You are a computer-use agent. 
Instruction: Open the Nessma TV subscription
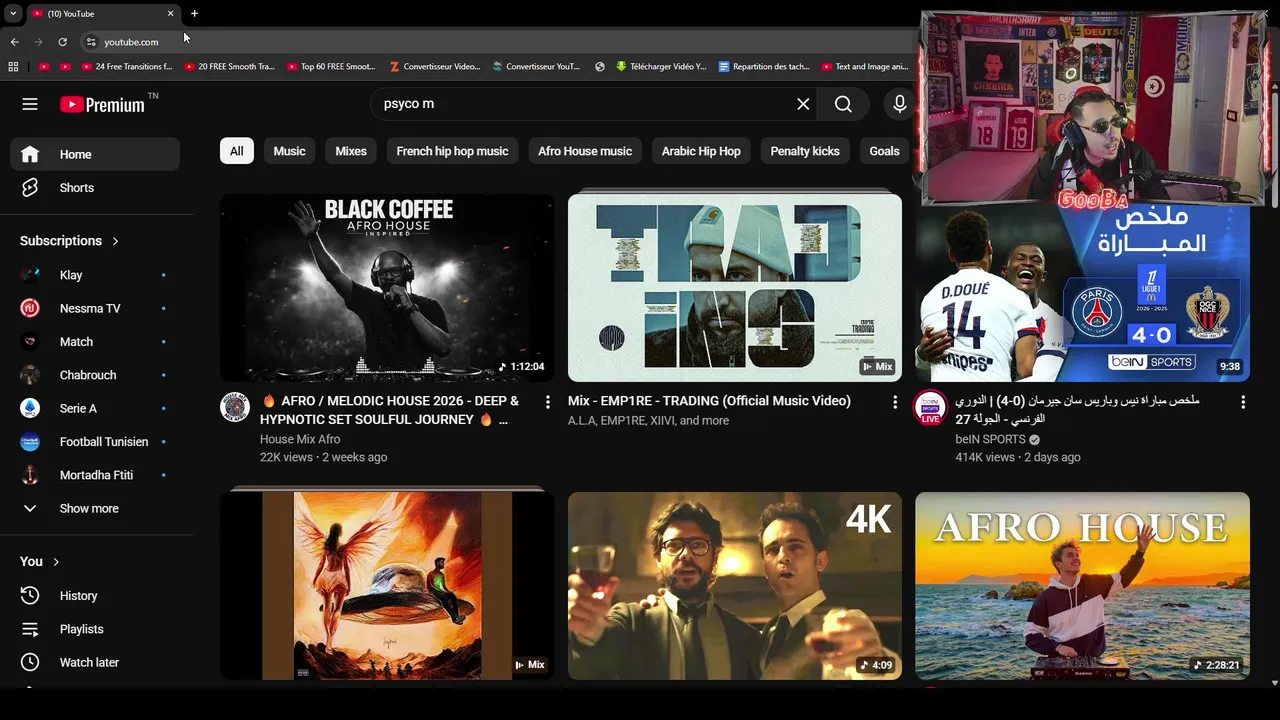click(95, 308)
